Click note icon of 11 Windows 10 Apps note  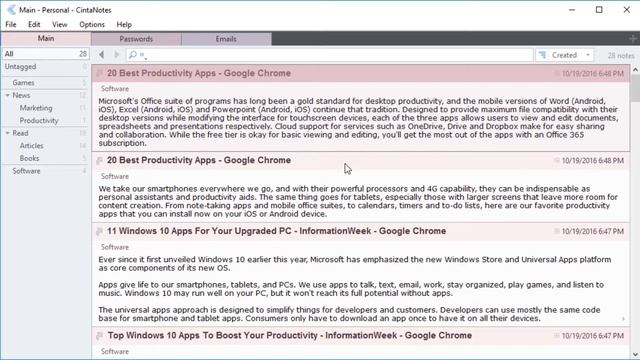click(x=99, y=231)
